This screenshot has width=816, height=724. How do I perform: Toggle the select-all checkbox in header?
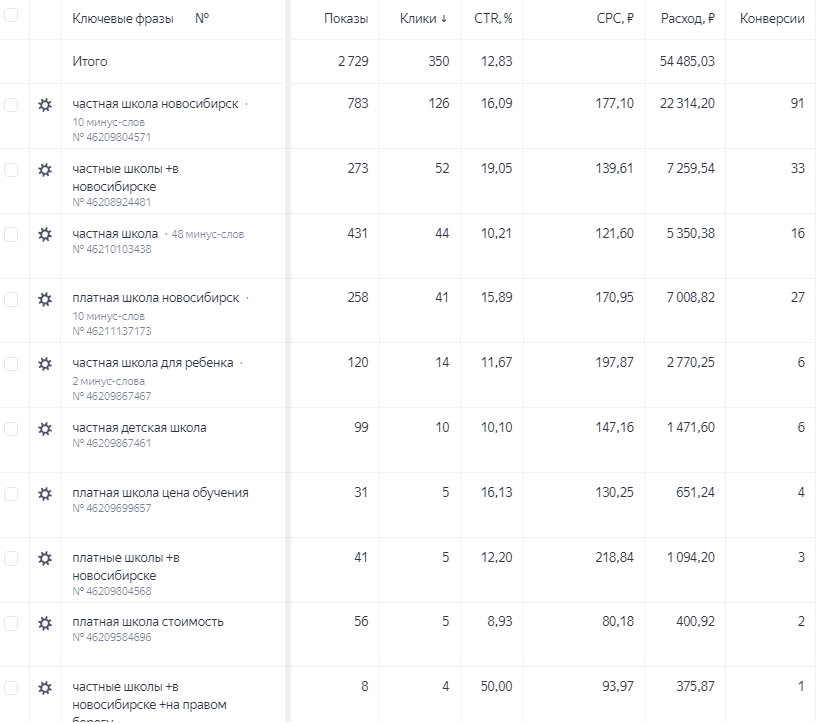coord(11,15)
